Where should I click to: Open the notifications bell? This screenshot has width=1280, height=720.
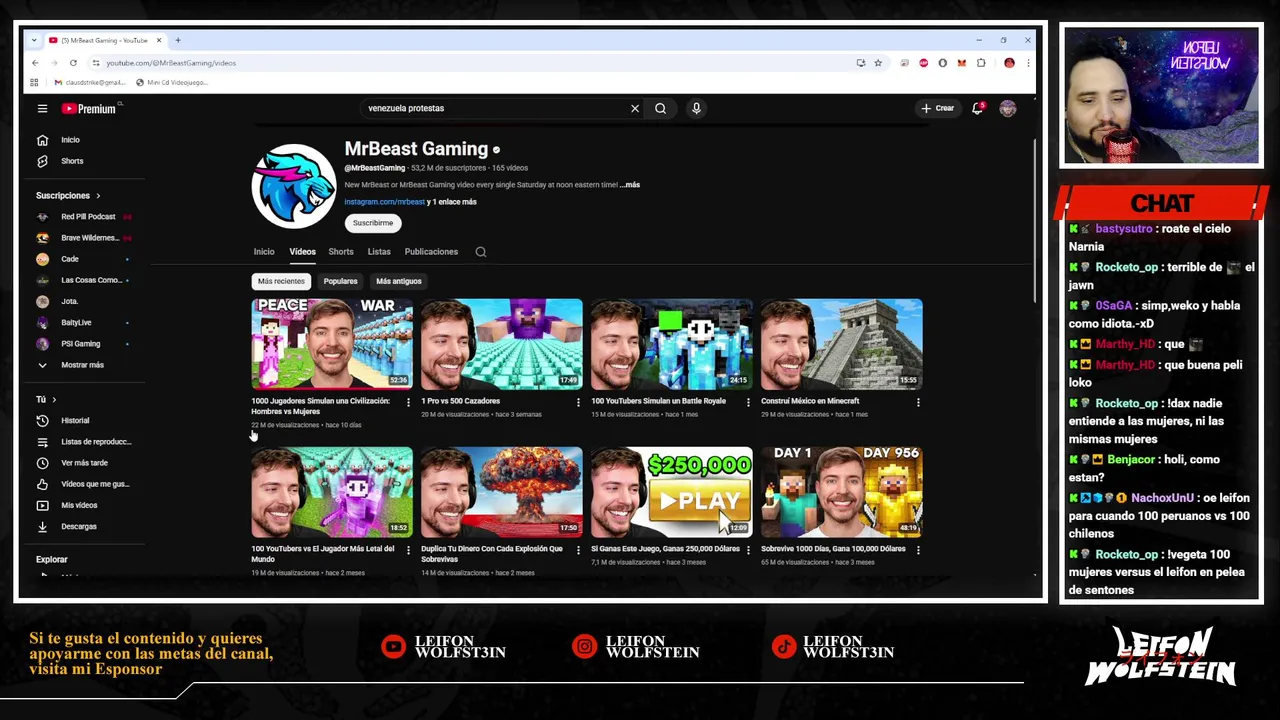[977, 108]
